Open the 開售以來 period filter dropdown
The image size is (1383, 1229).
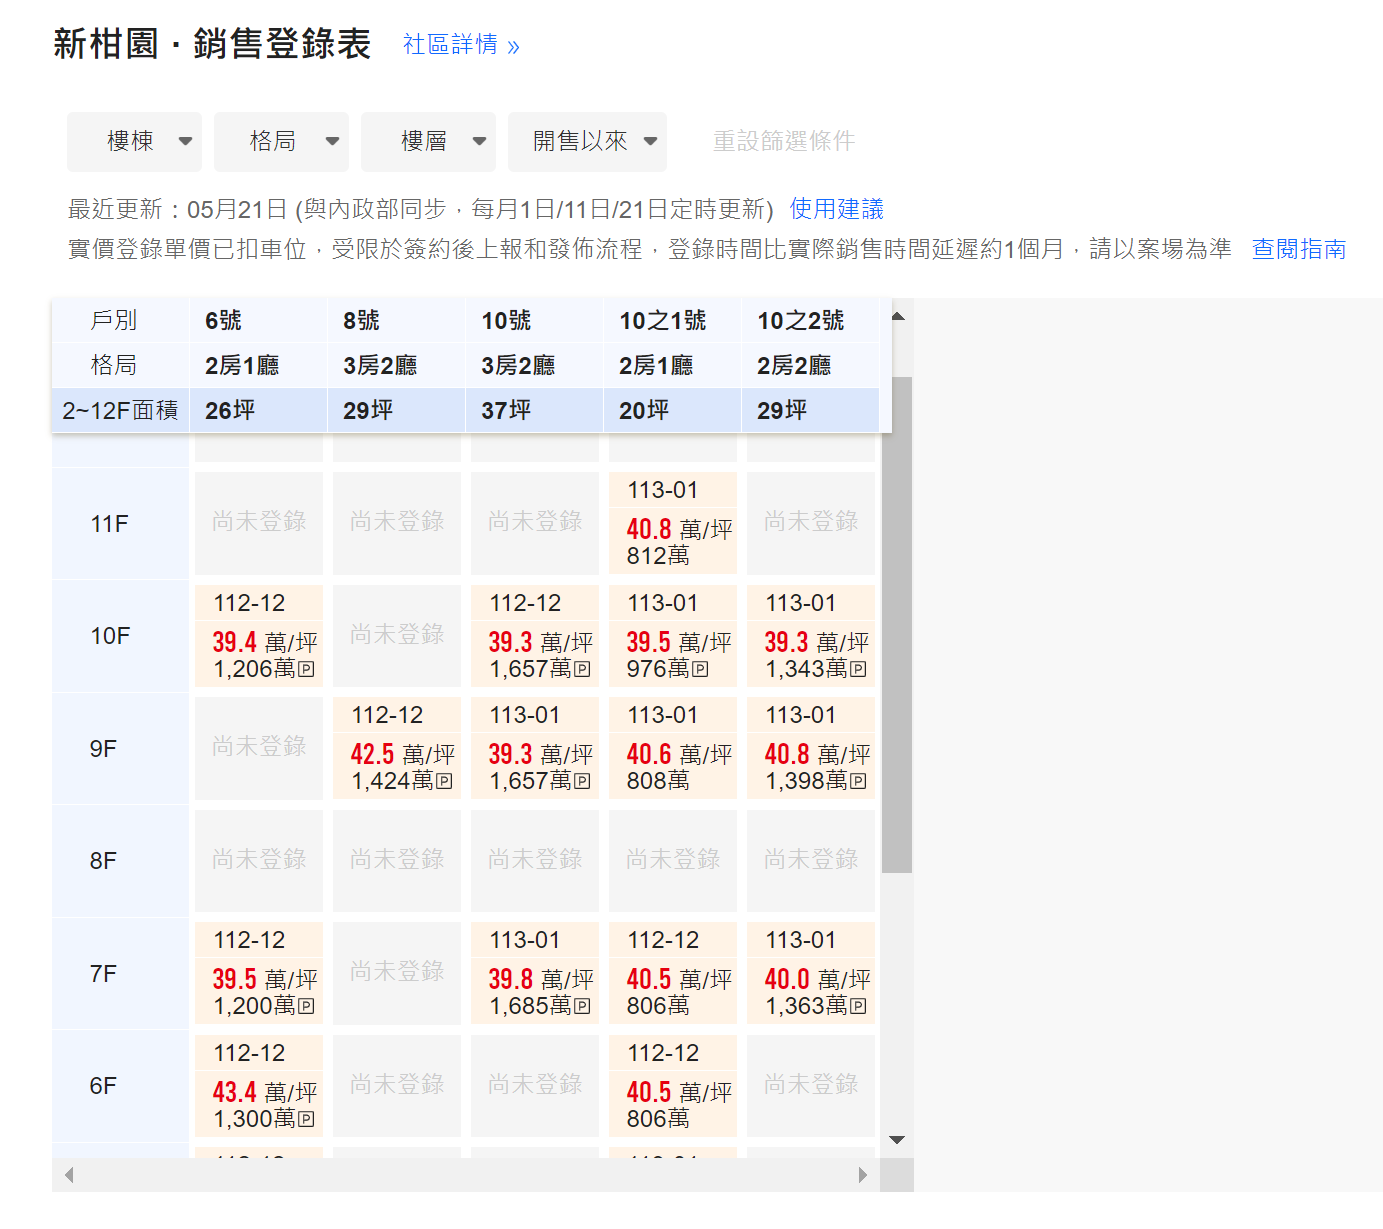[x=587, y=141]
